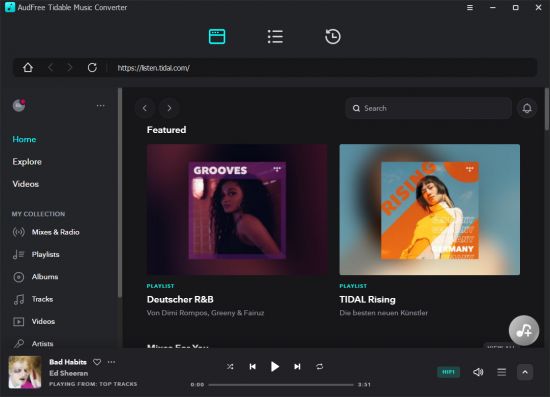Open profile options three-dots menu
The width and height of the screenshot is (550, 397).
[x=101, y=106]
